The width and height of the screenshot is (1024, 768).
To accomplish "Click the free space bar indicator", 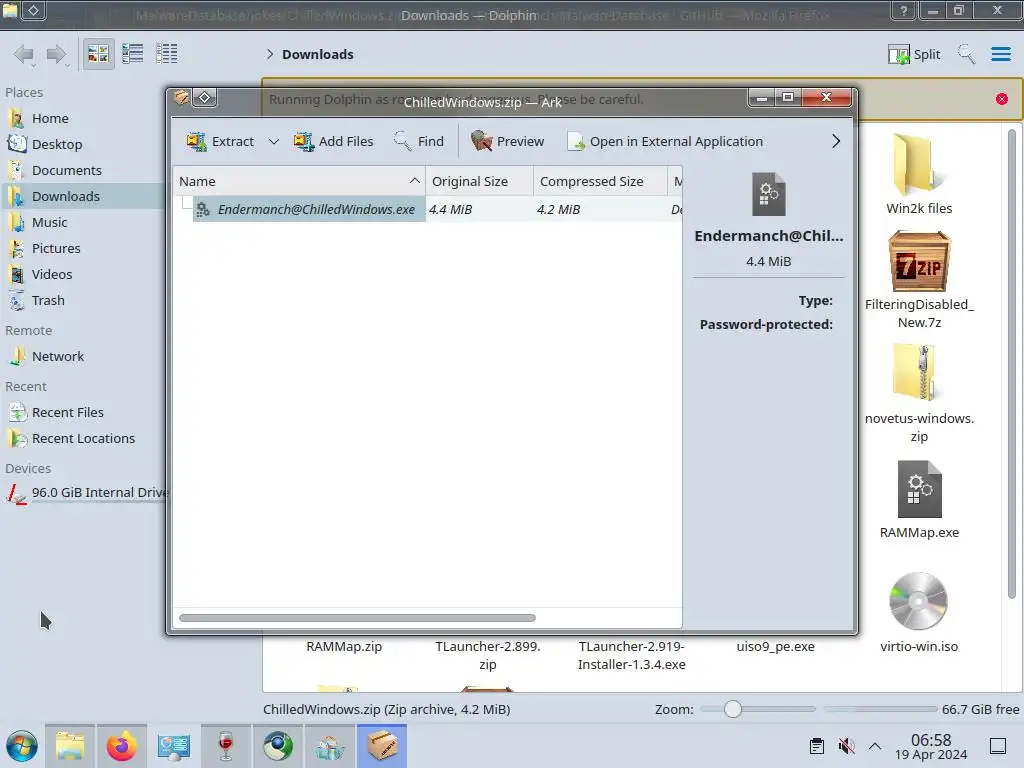I will click(880, 709).
